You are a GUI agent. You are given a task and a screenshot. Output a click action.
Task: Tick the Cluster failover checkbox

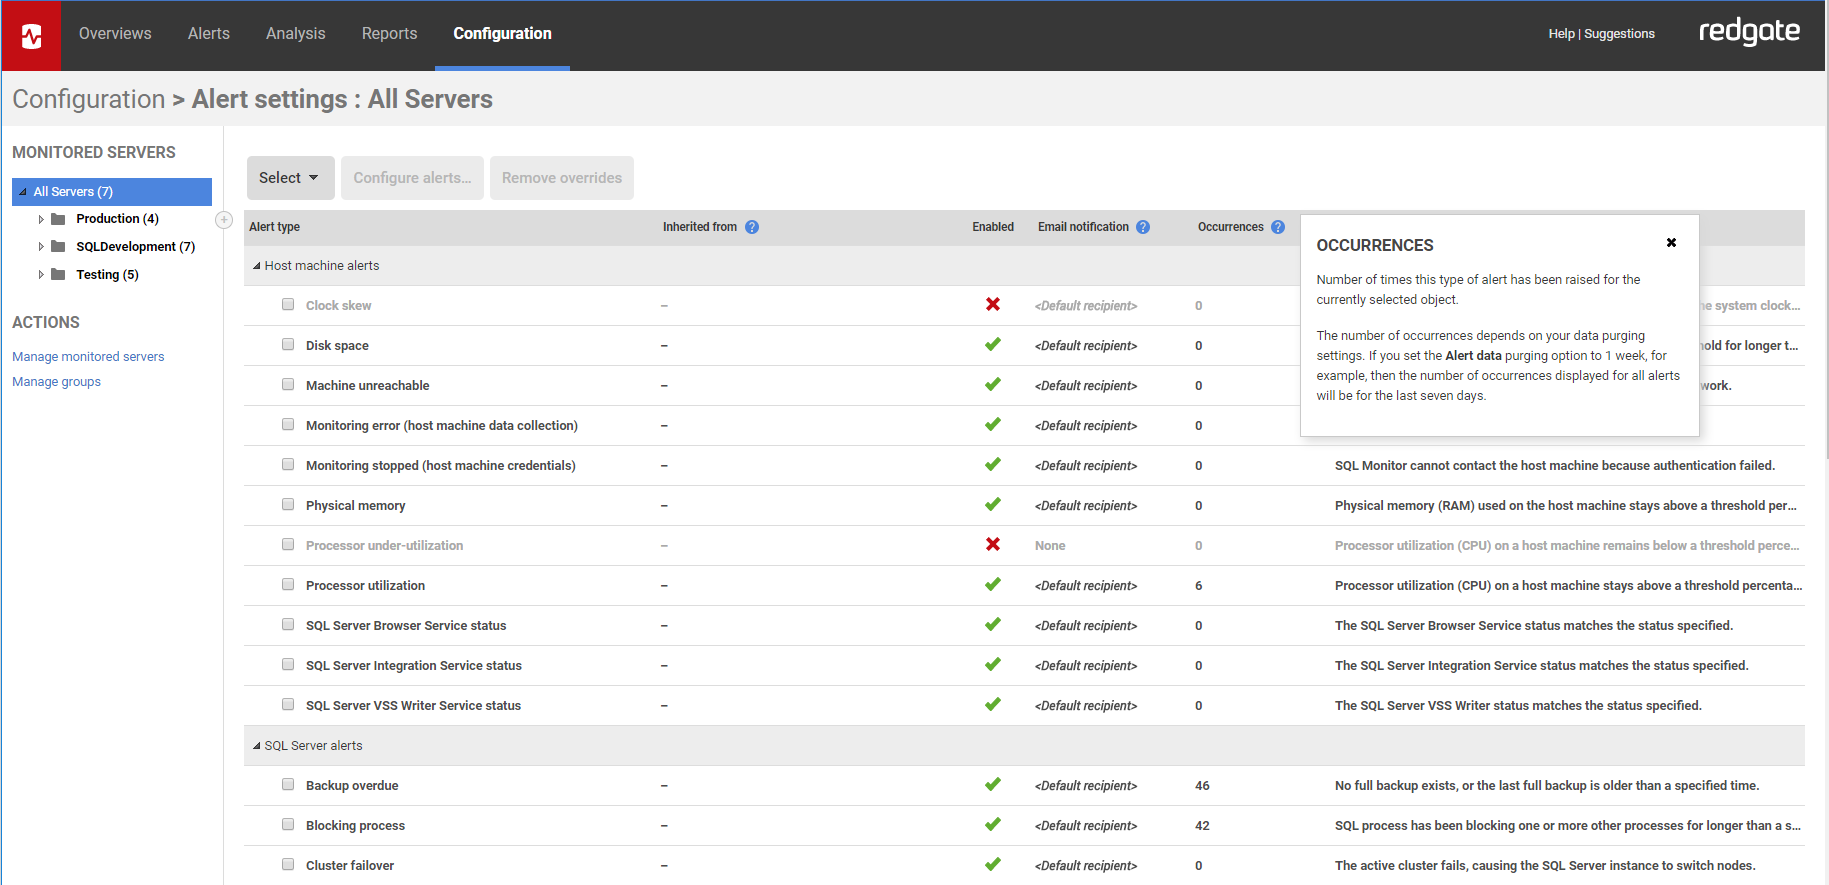pos(288,864)
